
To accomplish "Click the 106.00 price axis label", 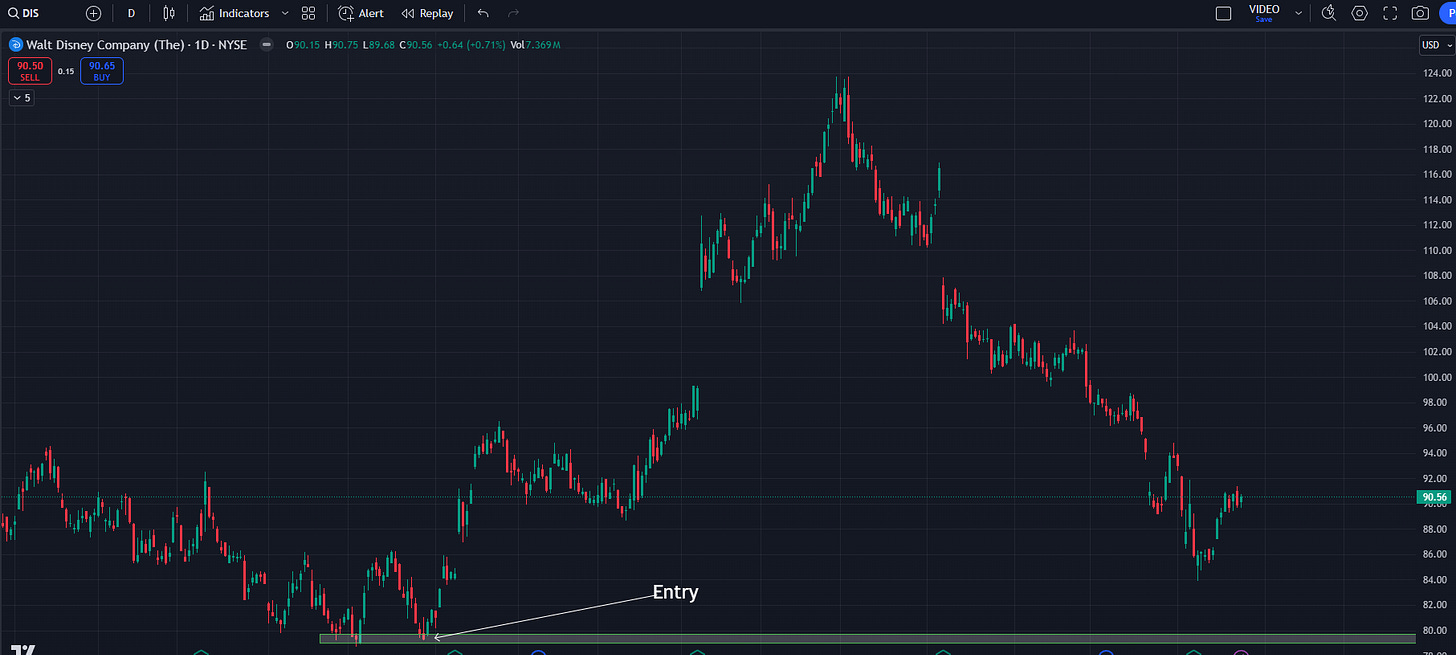I will [x=1437, y=301].
